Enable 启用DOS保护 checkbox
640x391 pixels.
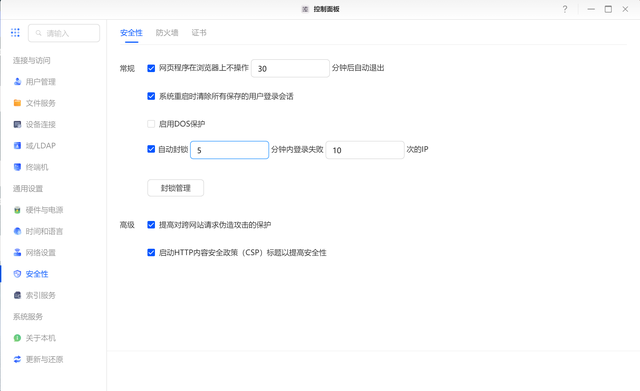point(151,124)
